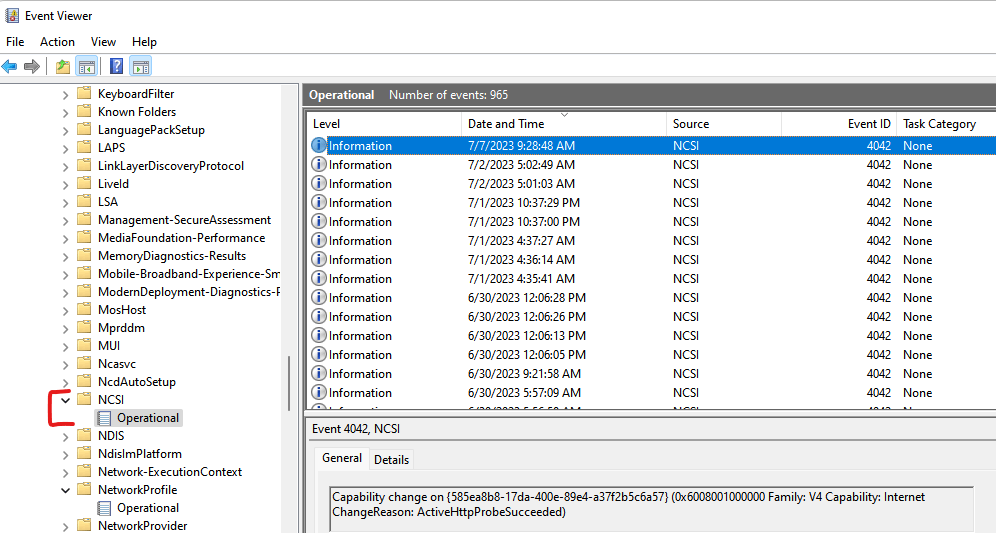Expand the Management-SecureAssessment node
This screenshot has height=533, width=996.
(65, 221)
